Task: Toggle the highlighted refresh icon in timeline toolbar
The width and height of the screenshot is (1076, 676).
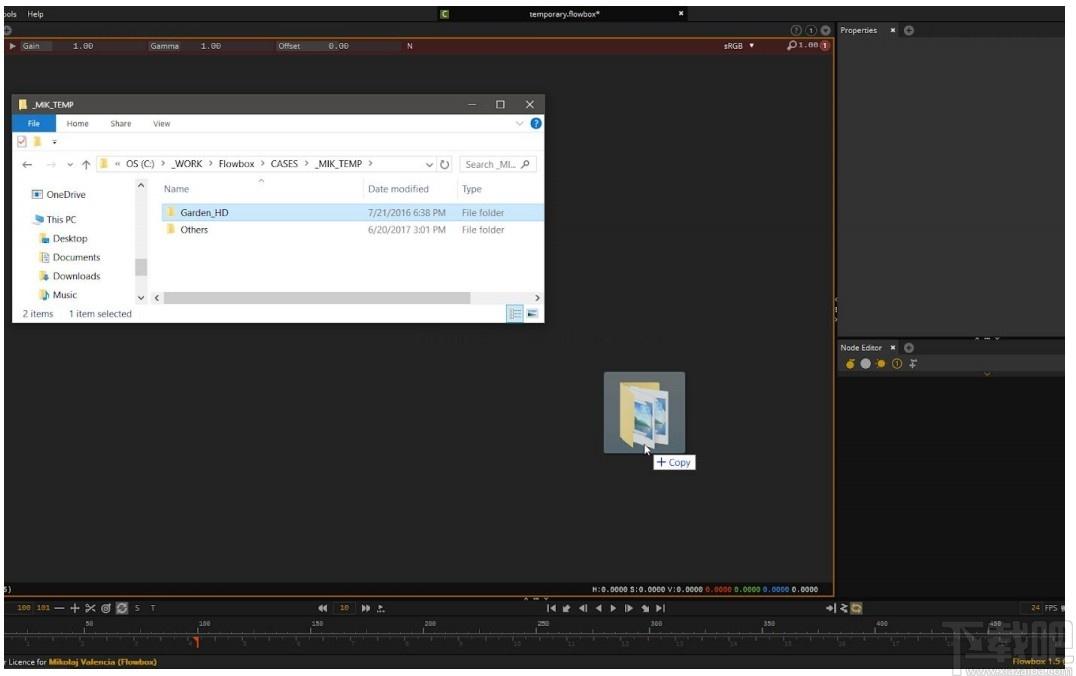Action: click(x=121, y=608)
